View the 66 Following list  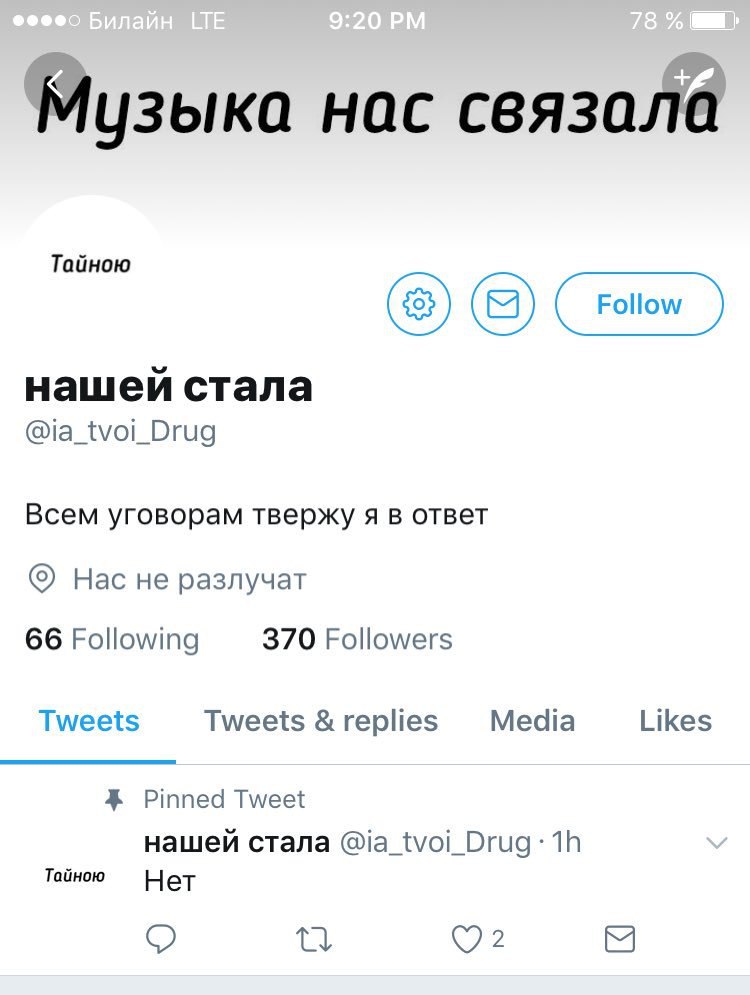pyautogui.click(x=112, y=639)
